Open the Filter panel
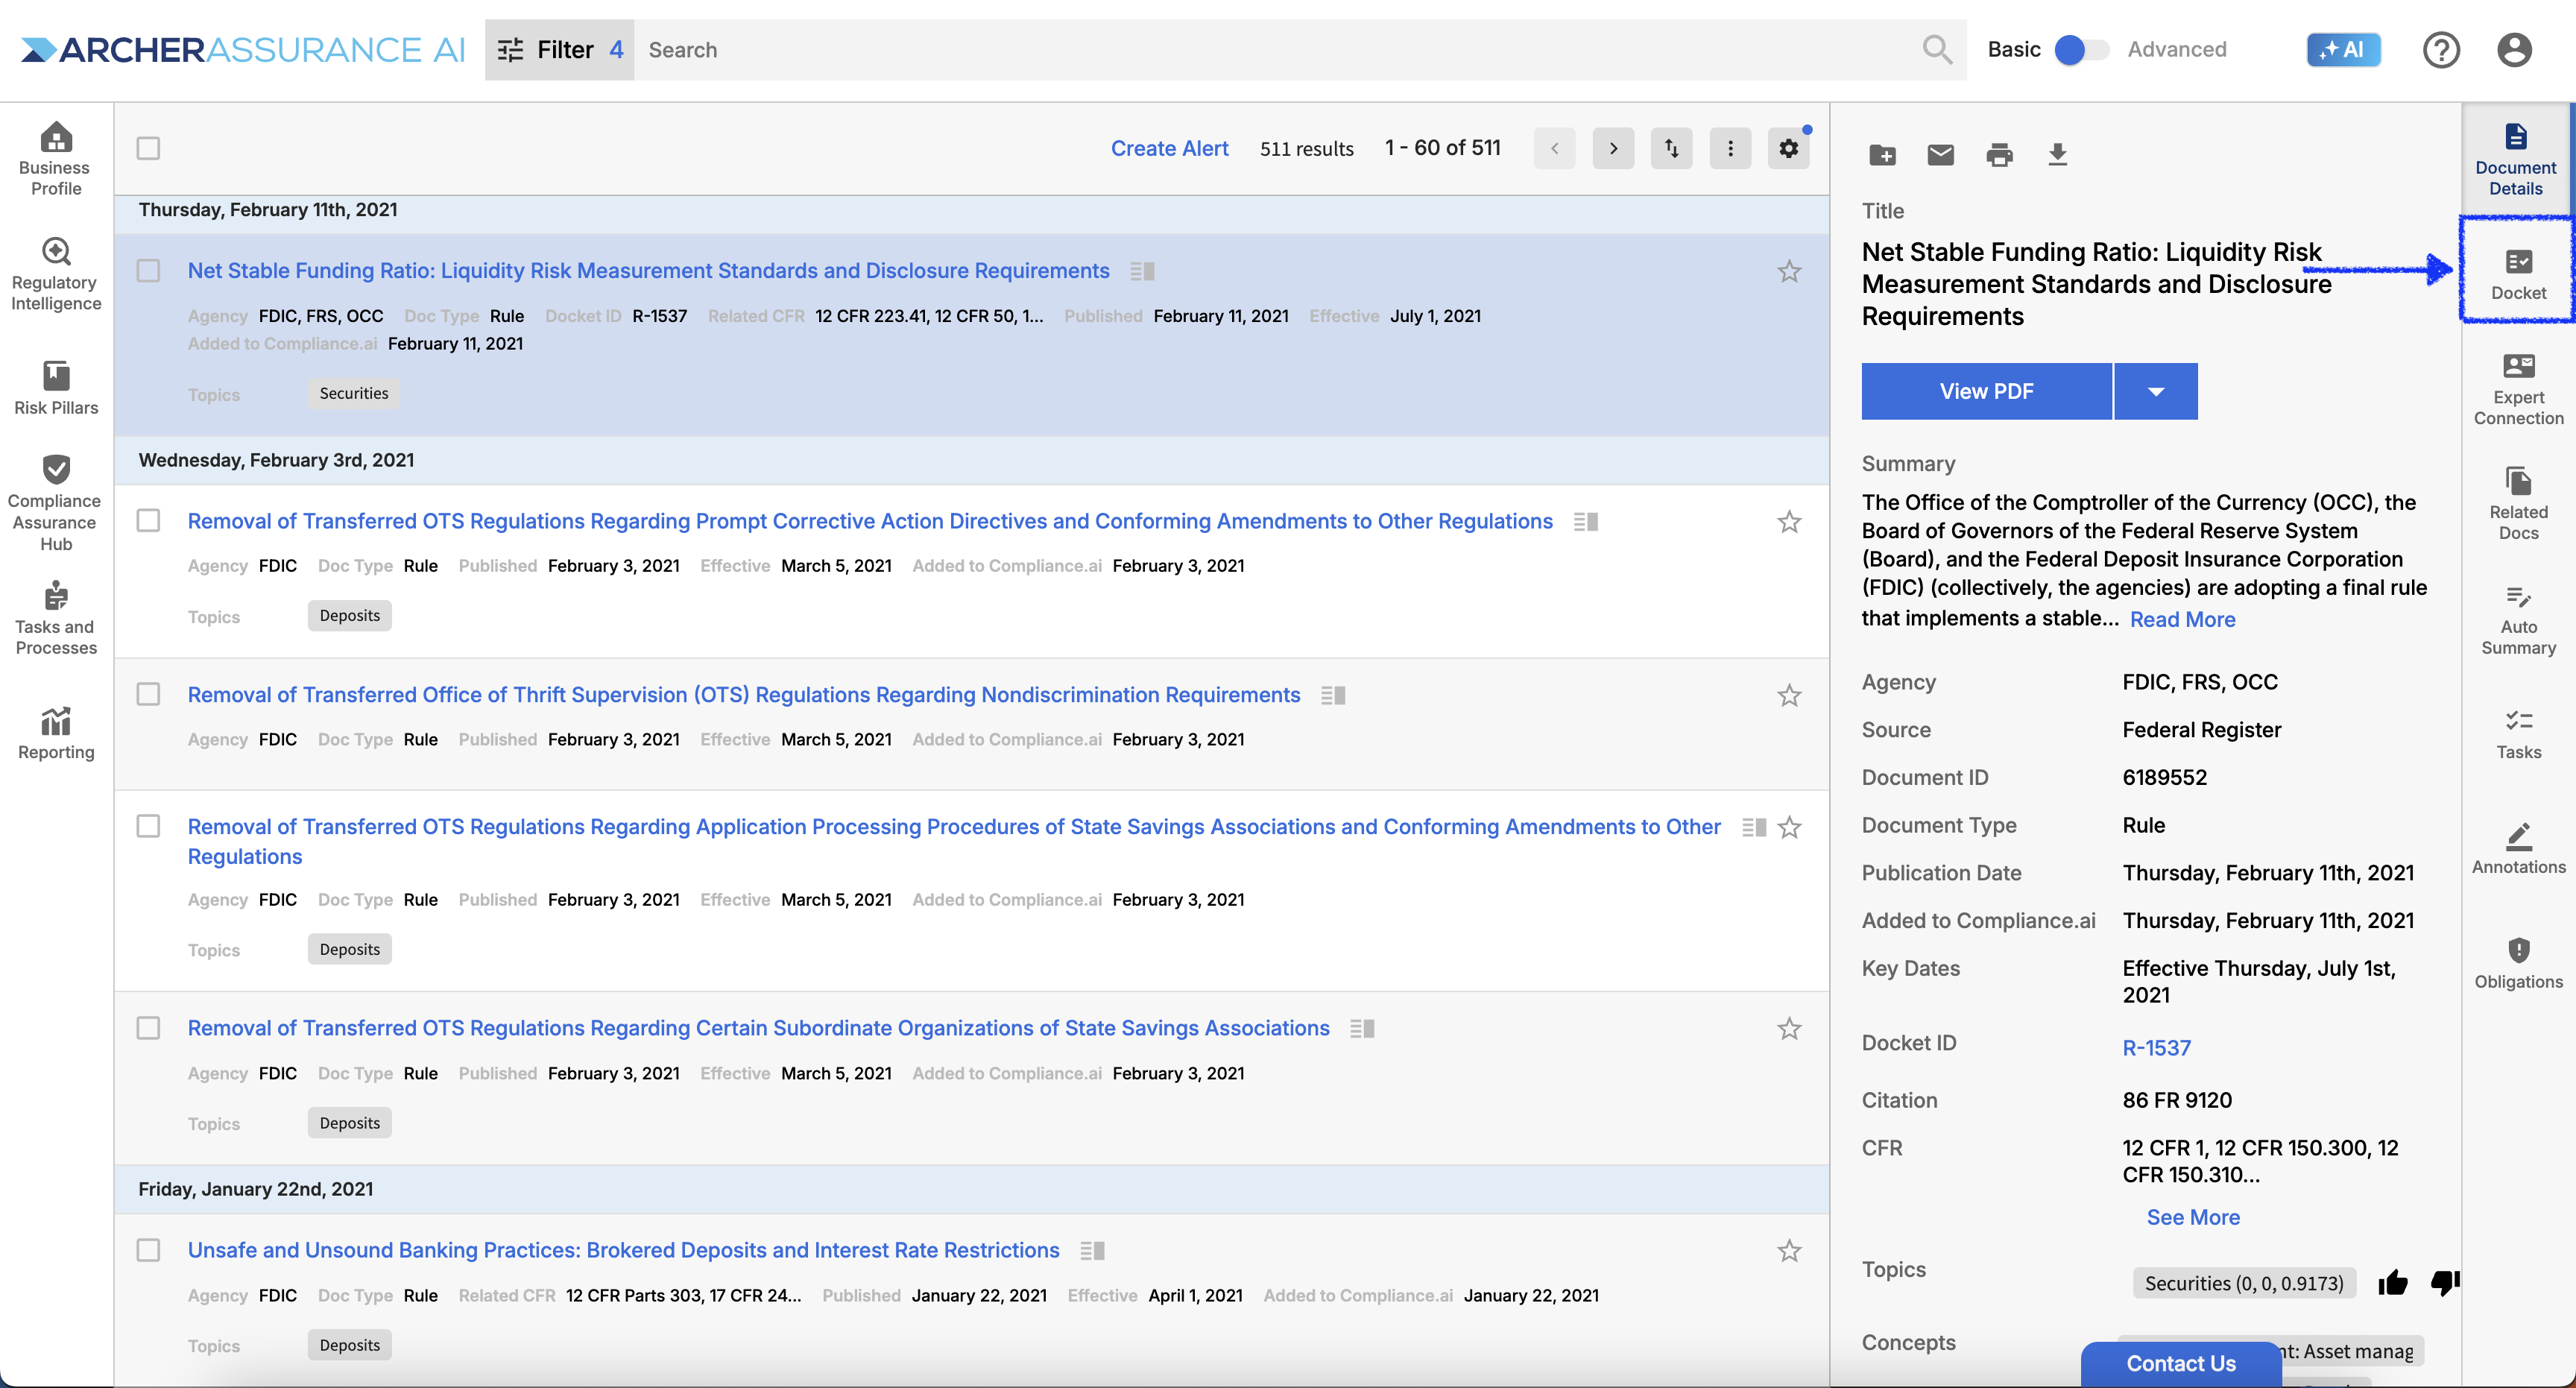Image resolution: width=2576 pixels, height=1388 pixels. coord(559,49)
